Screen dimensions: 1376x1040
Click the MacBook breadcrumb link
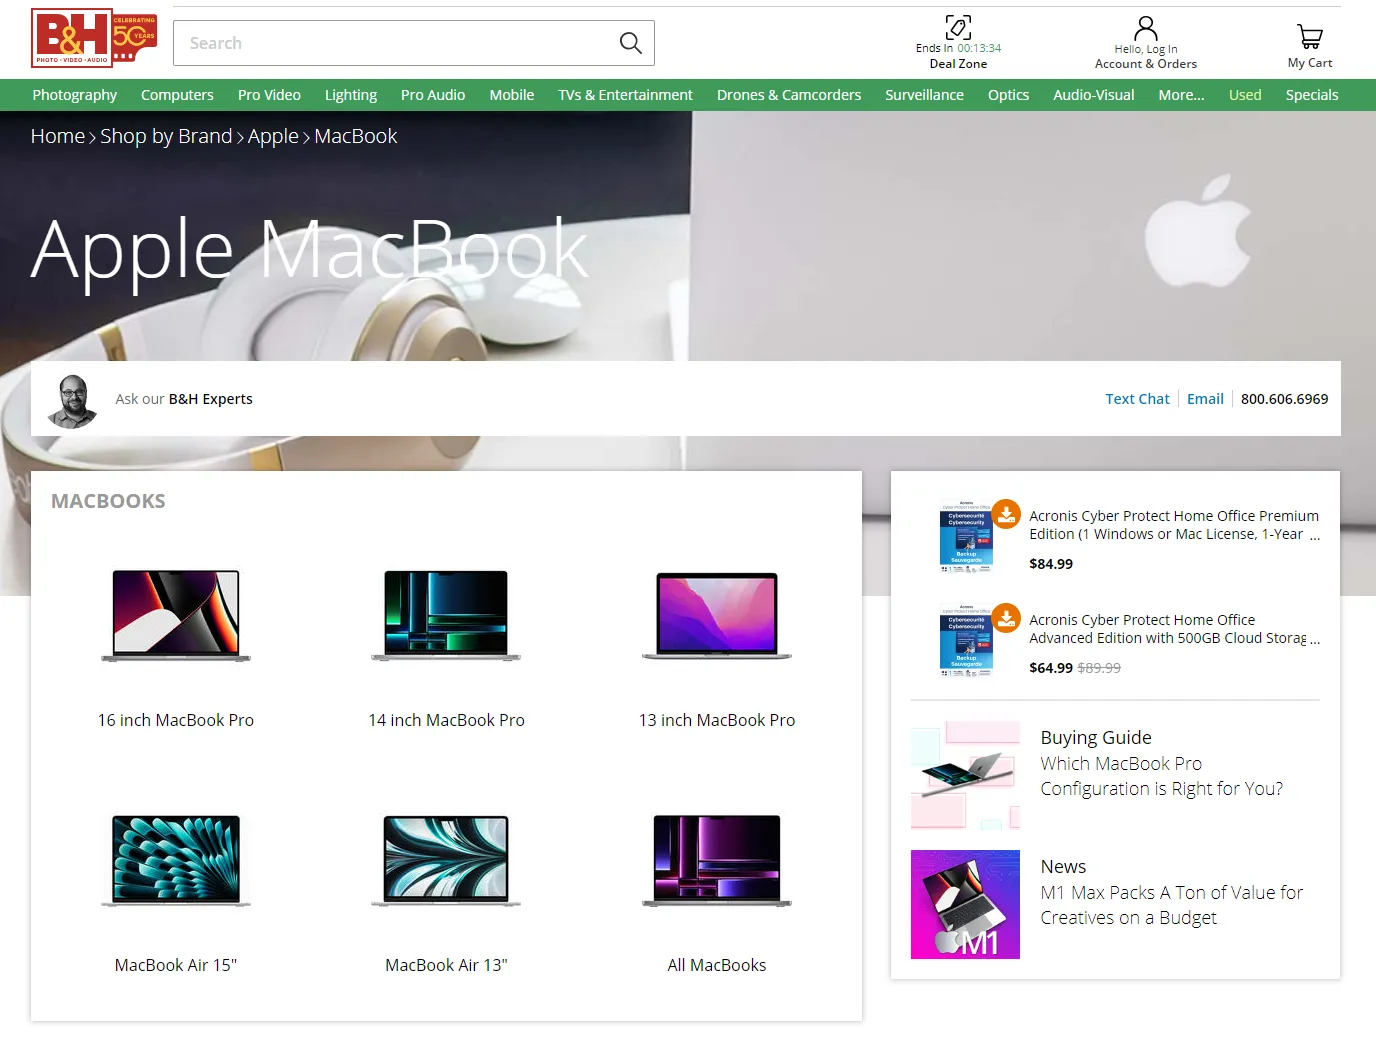click(356, 136)
